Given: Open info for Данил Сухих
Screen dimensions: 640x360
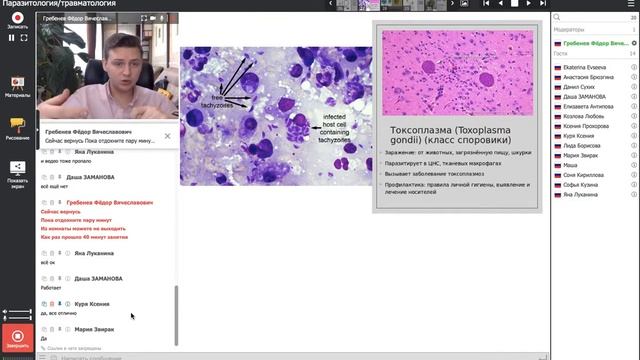Looking at the screenshot, I should point(634,87).
